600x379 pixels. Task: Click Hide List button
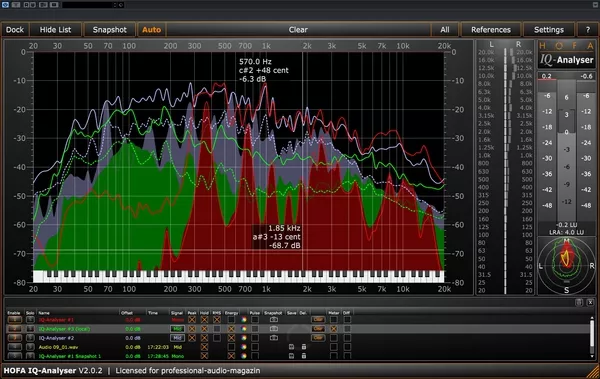(55, 30)
